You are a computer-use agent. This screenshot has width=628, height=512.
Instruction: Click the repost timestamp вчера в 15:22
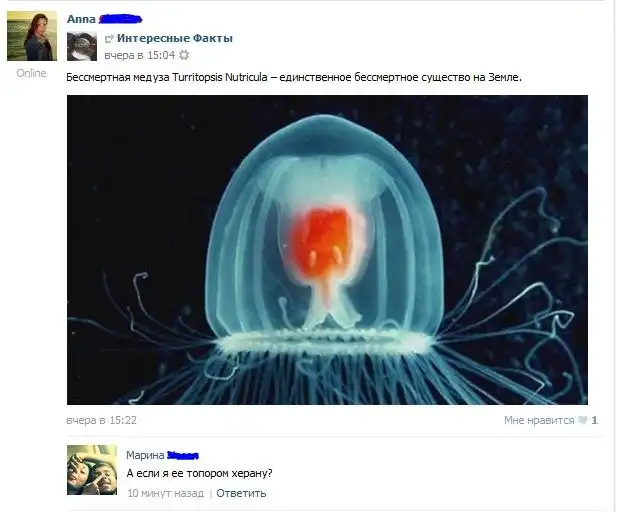[101, 420]
